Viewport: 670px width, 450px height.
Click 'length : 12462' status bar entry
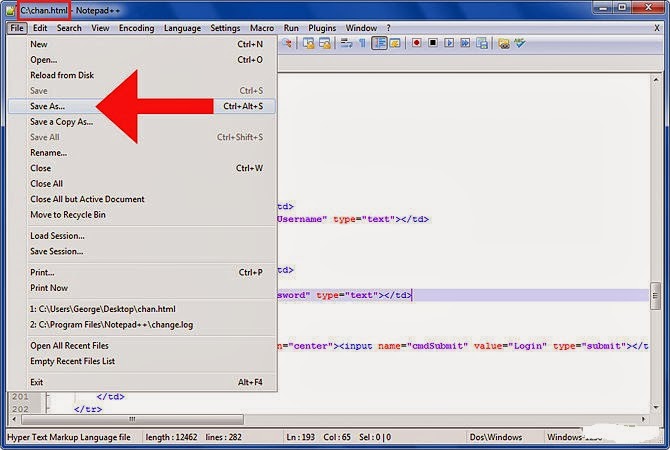point(171,437)
